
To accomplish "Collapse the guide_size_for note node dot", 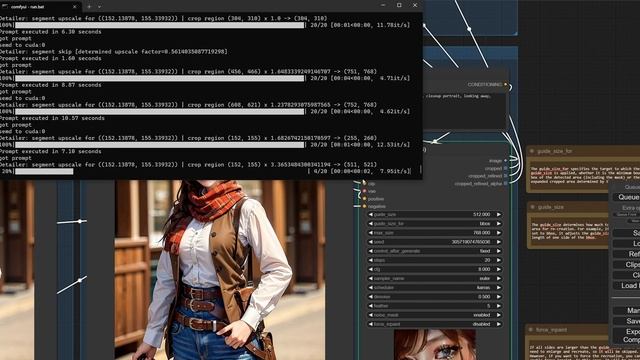I will click(x=532, y=151).
